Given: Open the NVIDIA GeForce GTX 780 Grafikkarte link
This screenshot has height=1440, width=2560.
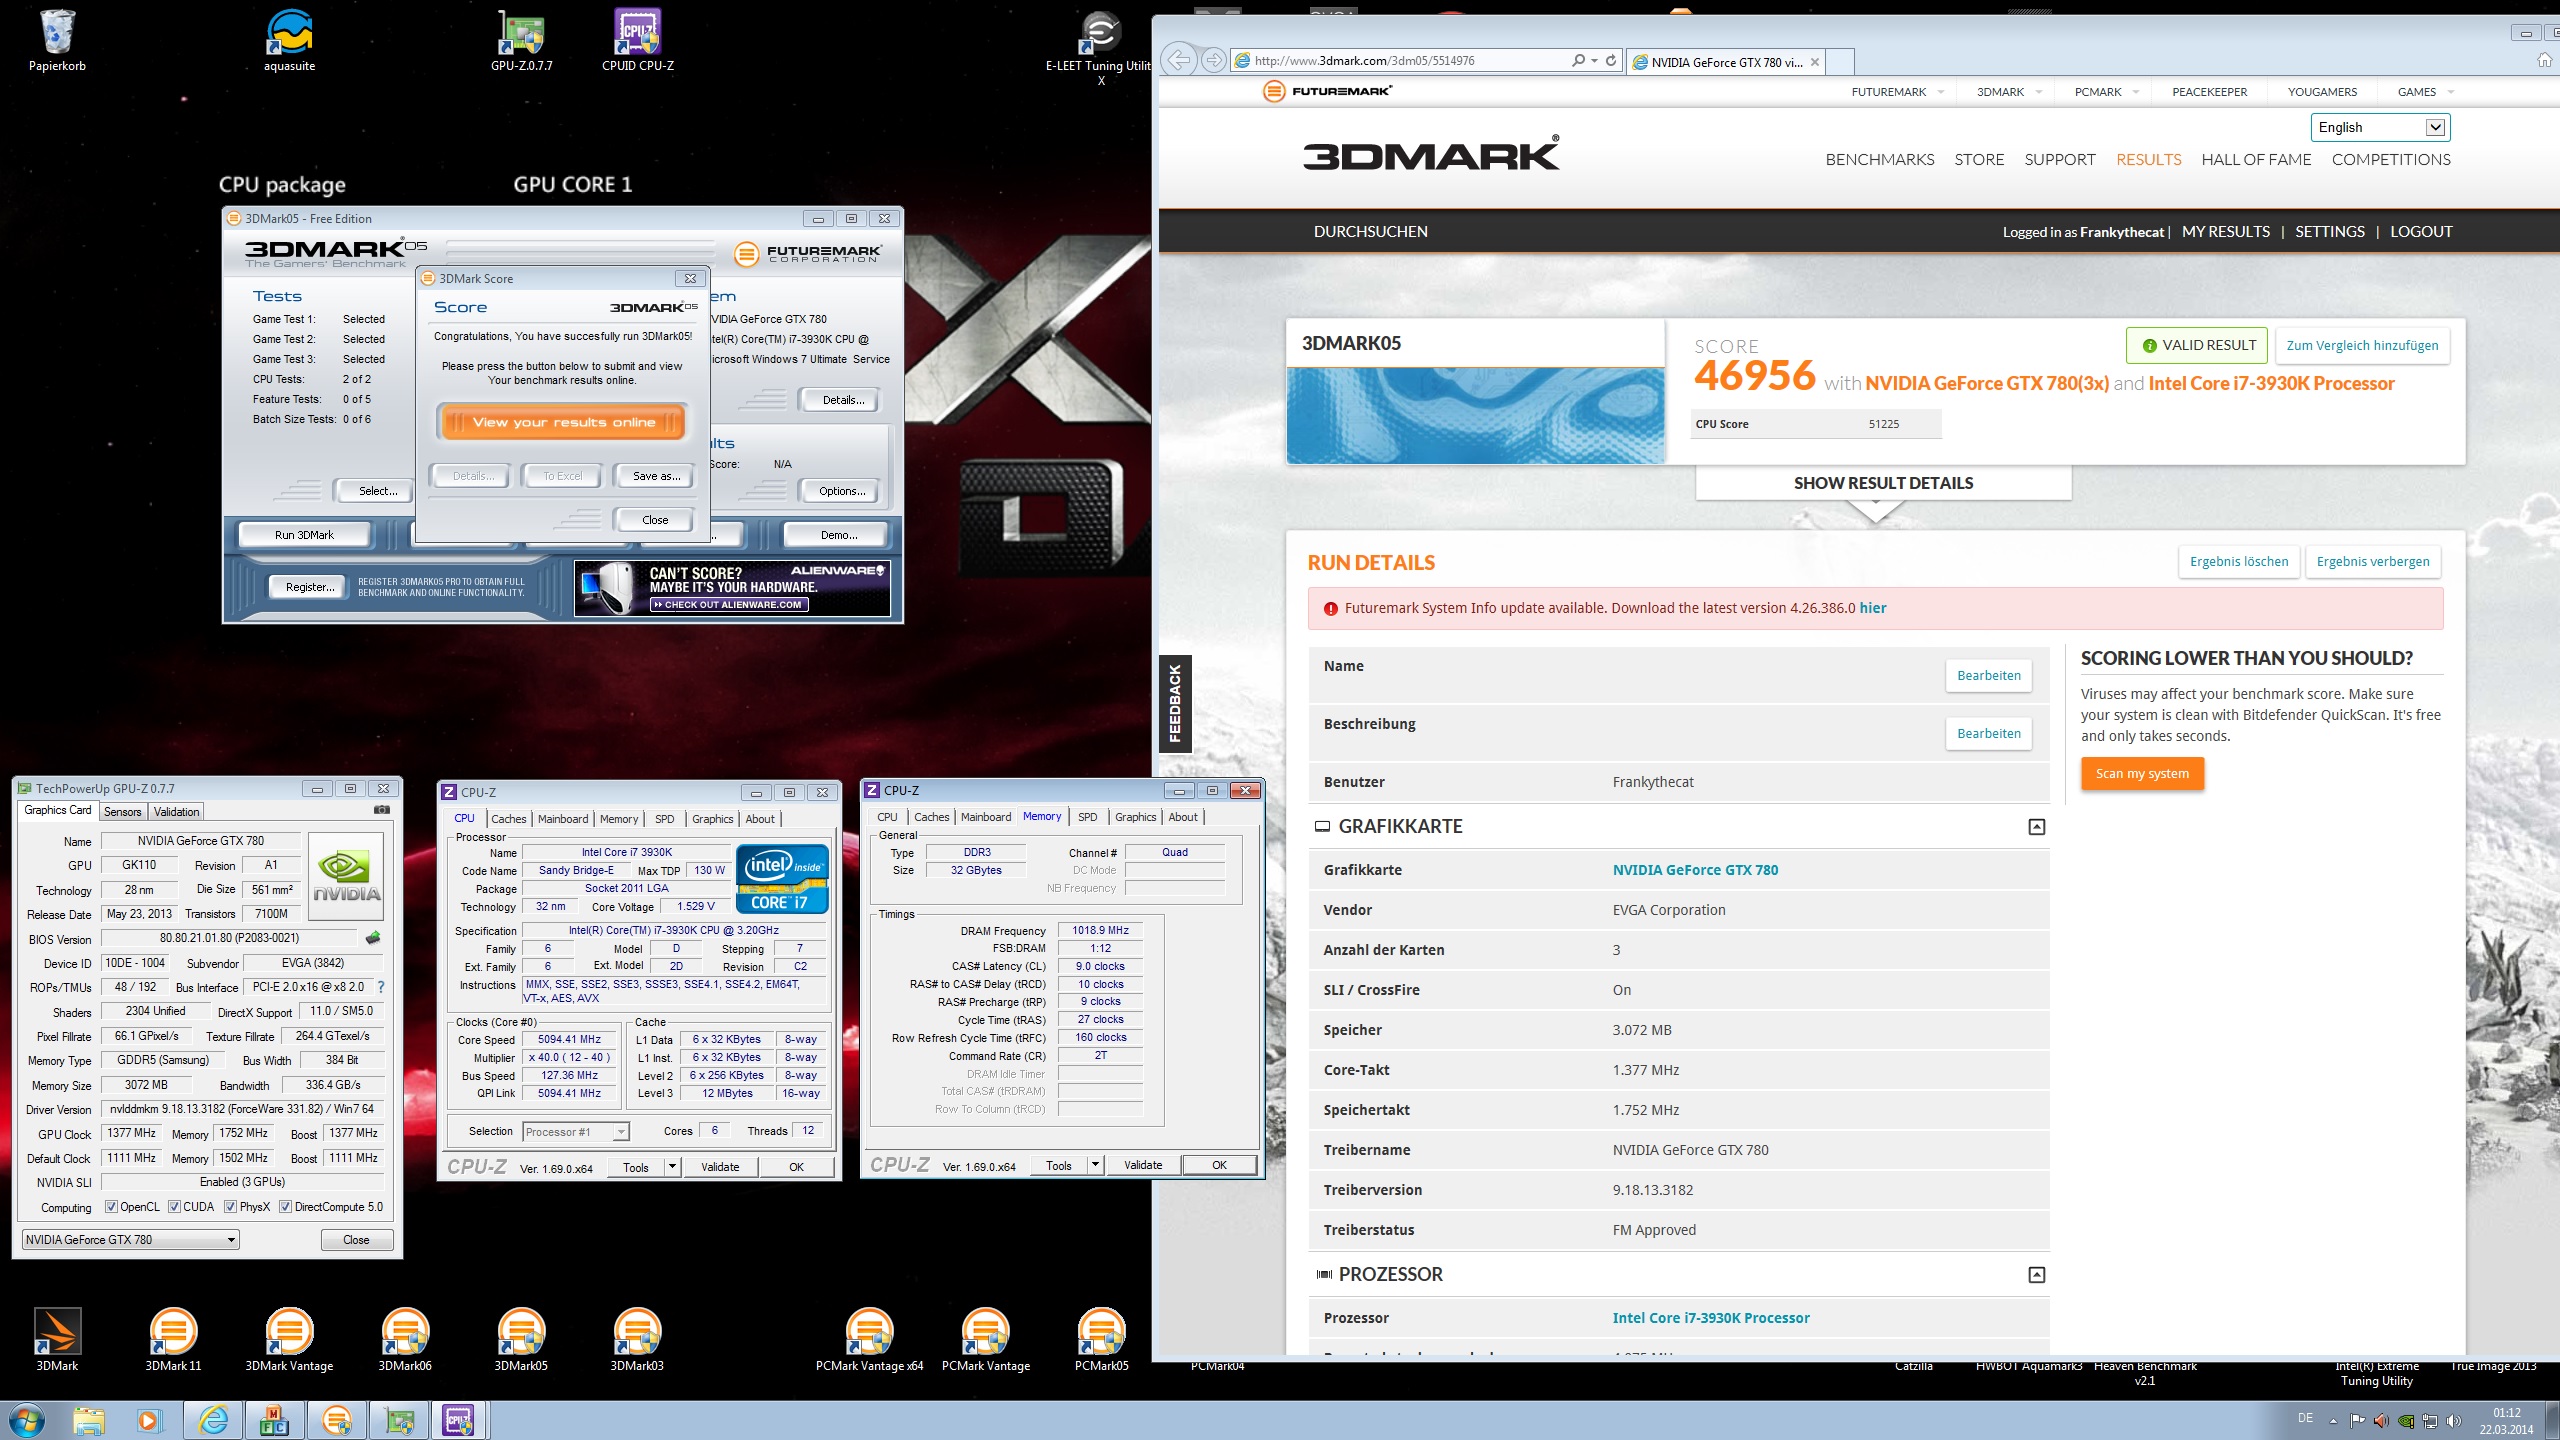Looking at the screenshot, I should pos(1695,870).
